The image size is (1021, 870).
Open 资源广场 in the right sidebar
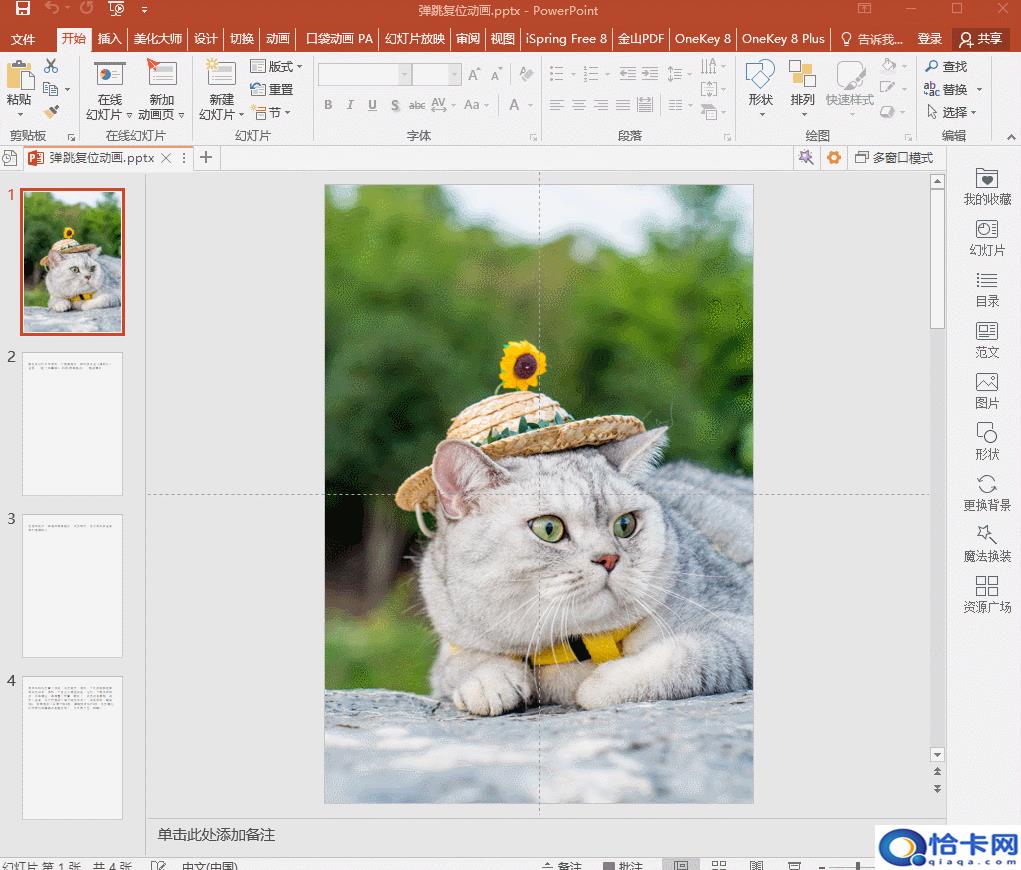[987, 595]
